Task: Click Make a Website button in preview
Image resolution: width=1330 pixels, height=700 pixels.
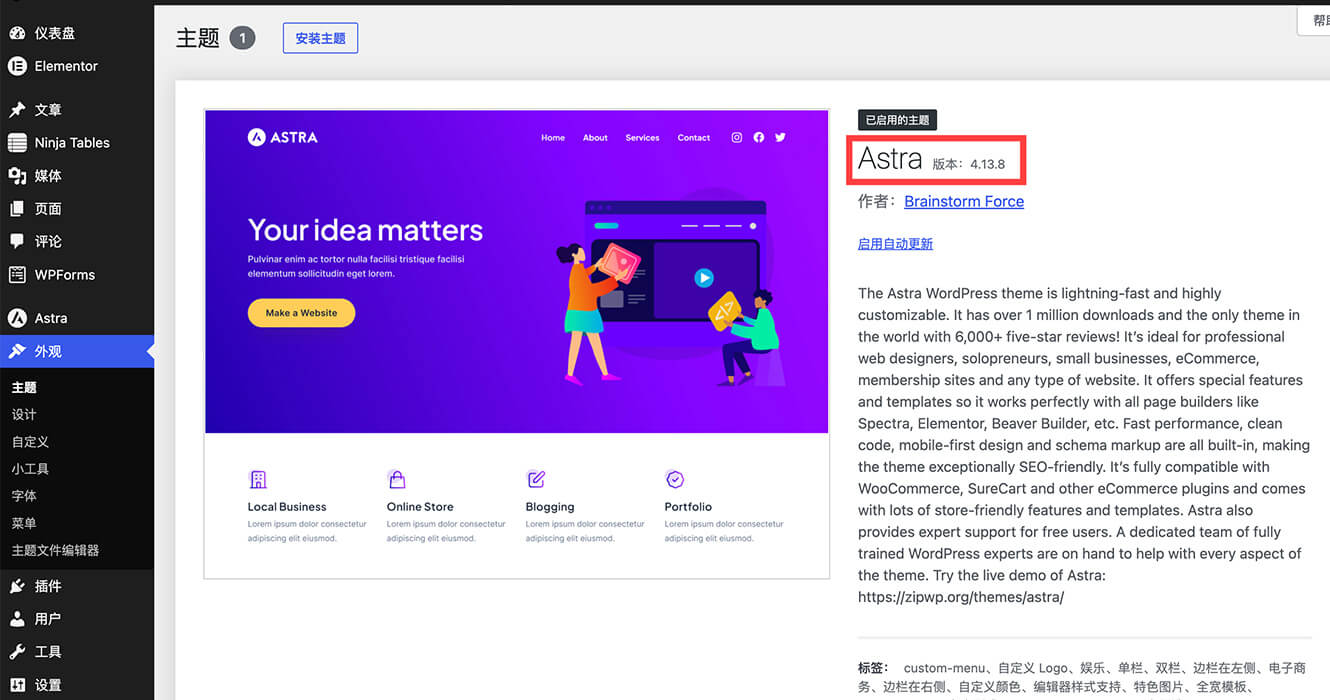Action: pos(301,313)
